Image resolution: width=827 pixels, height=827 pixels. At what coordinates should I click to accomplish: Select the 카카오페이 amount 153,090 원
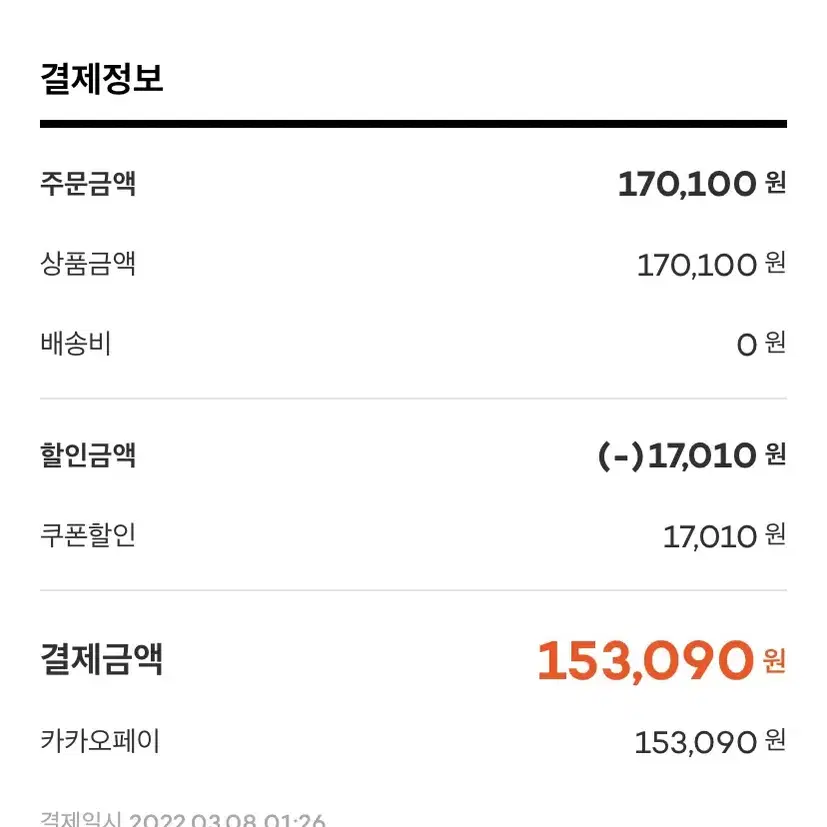[710, 741]
